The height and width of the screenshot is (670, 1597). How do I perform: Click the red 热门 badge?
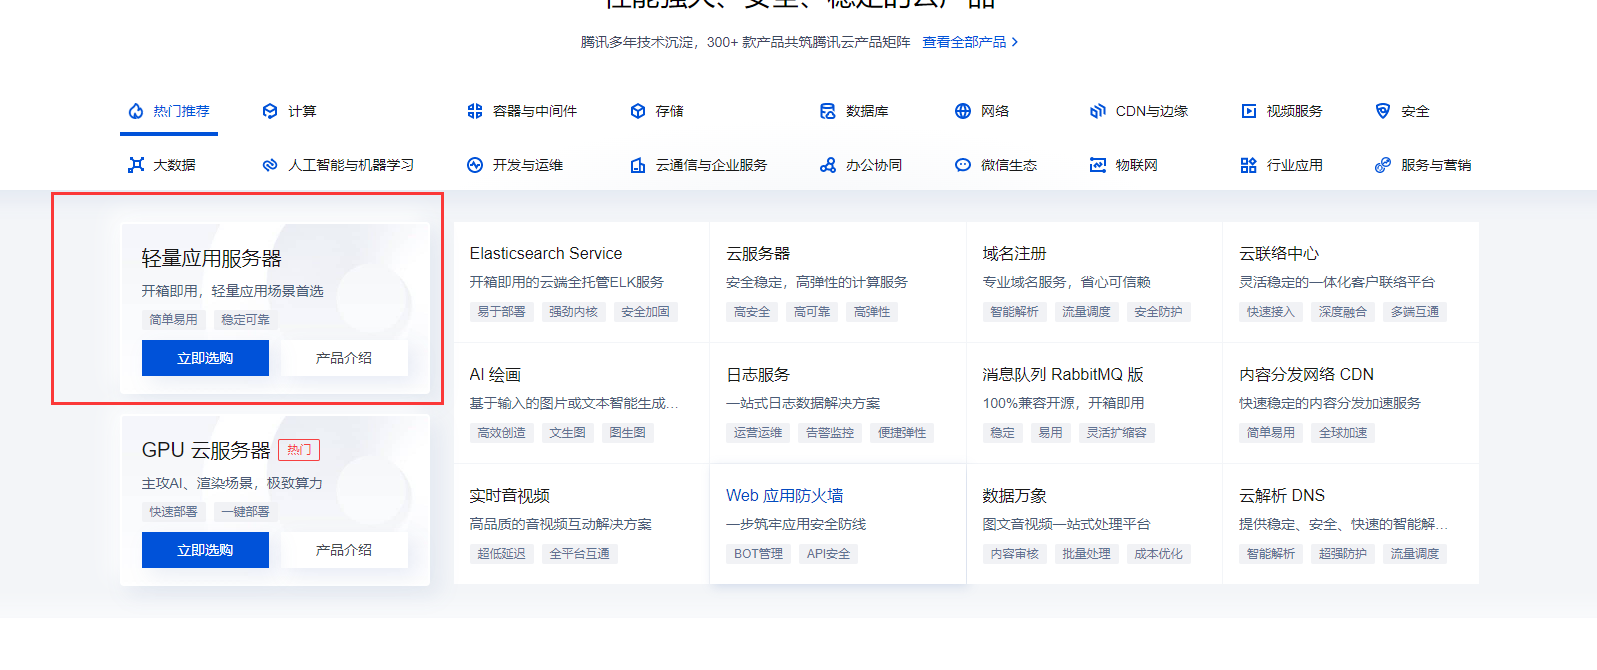point(299,450)
